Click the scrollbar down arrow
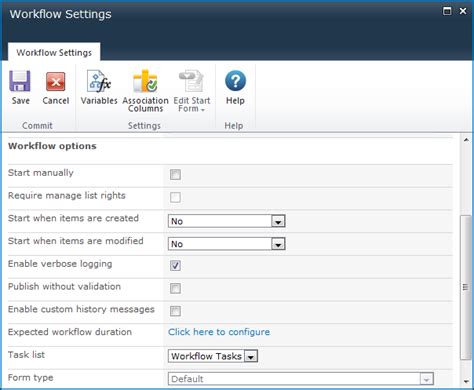The width and height of the screenshot is (474, 390). [x=466, y=381]
